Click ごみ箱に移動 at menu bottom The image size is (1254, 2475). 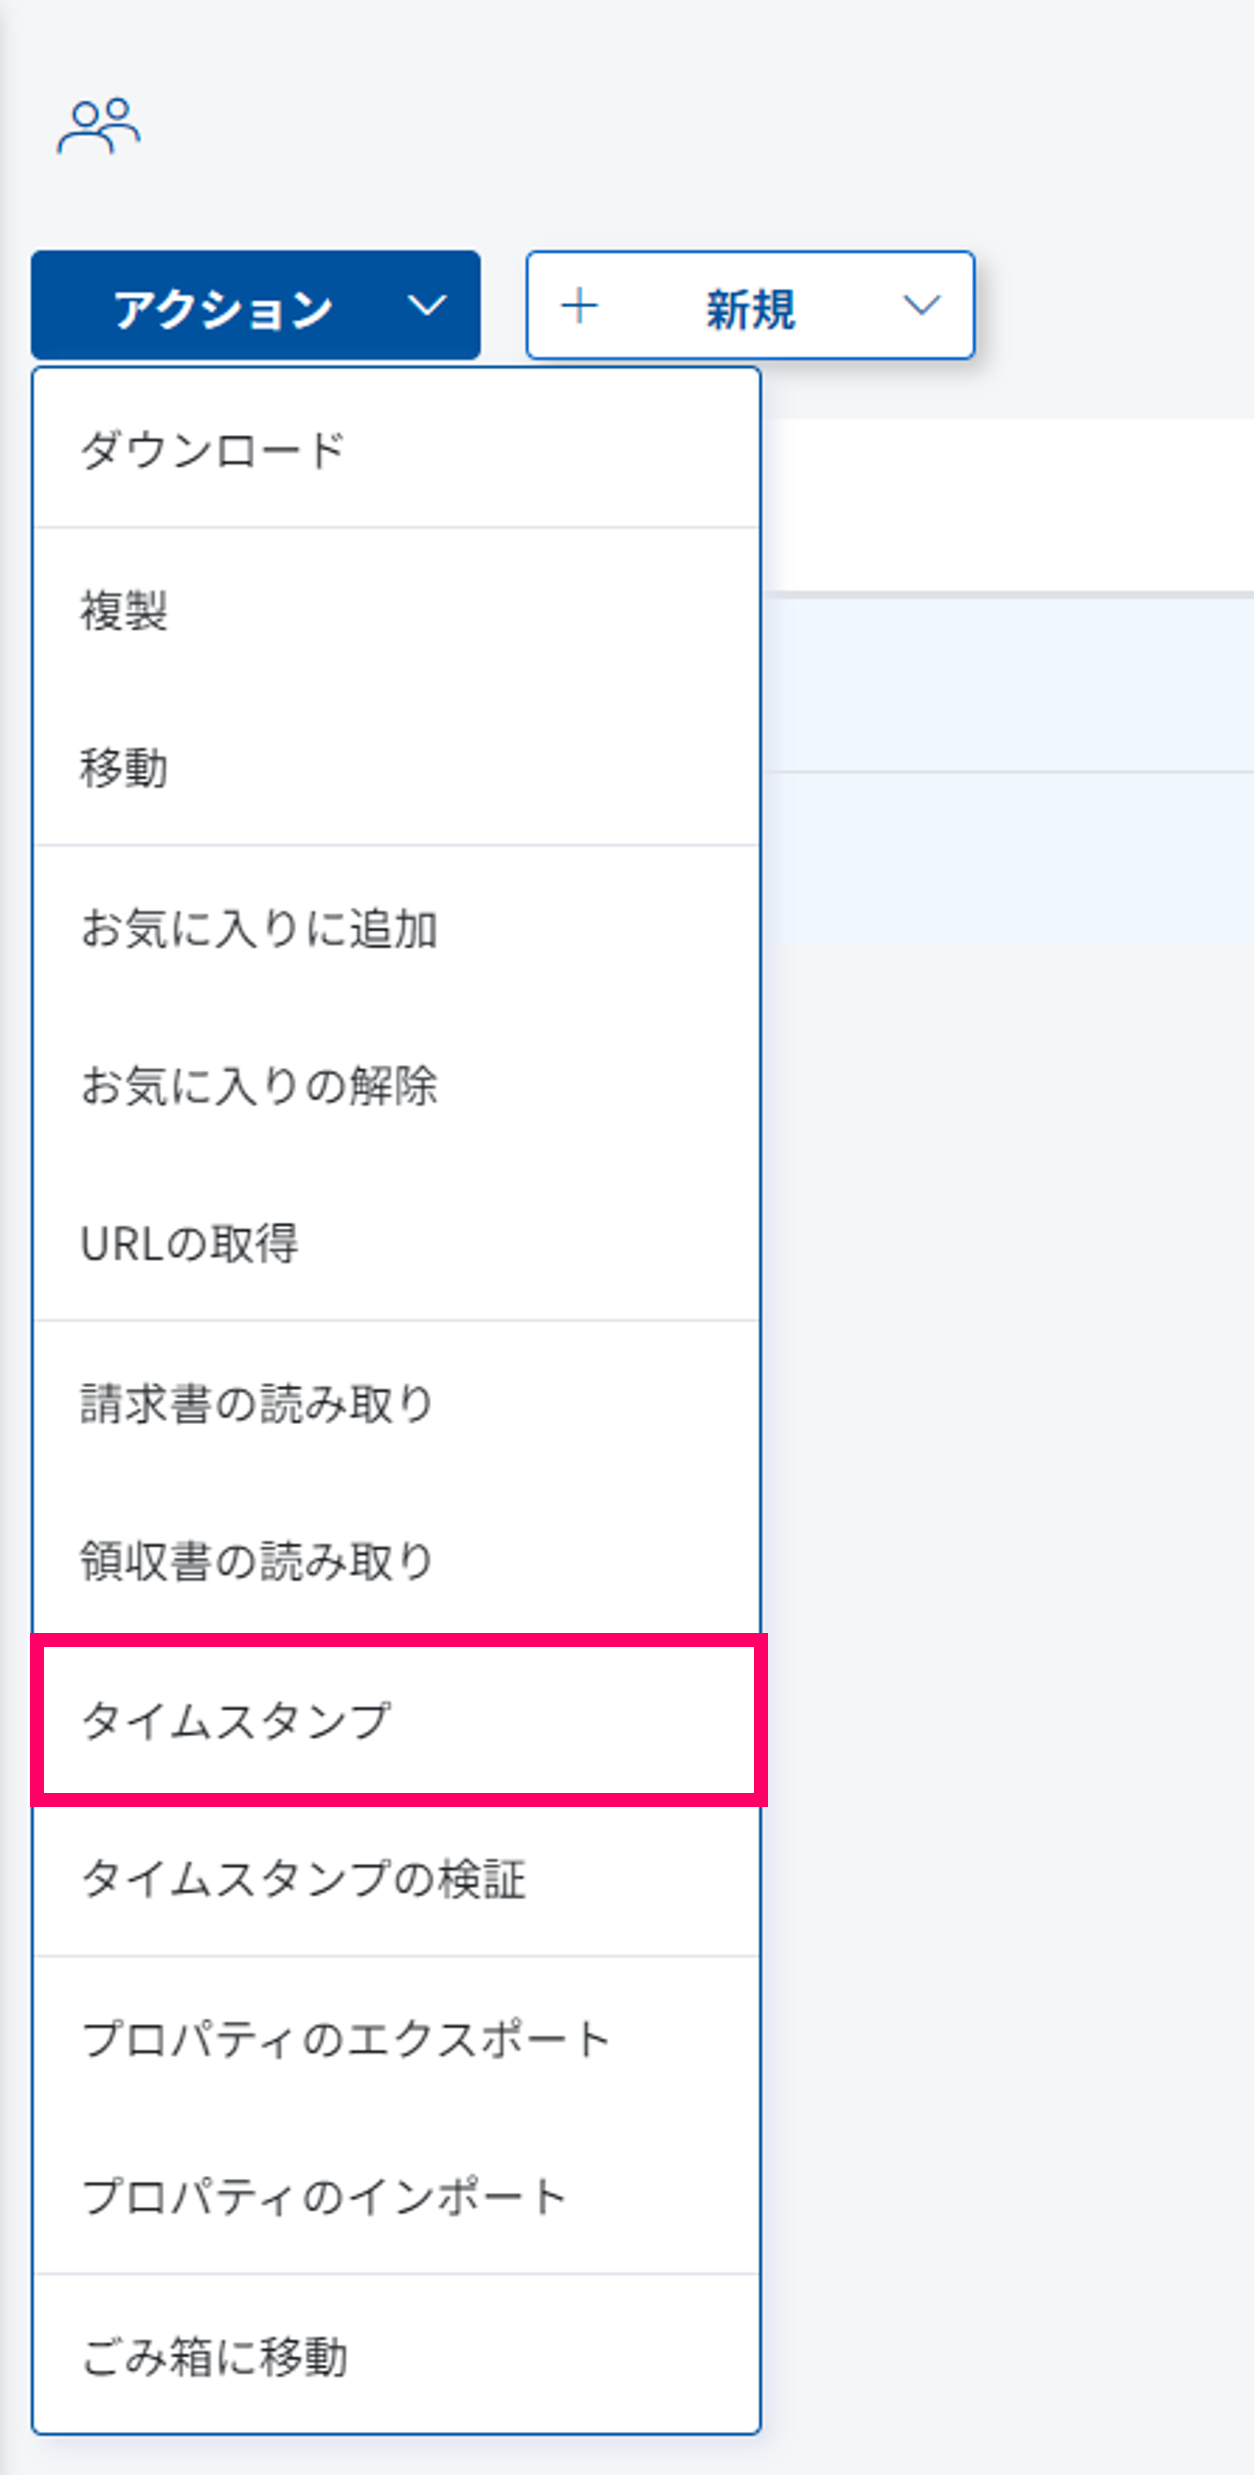point(214,2356)
